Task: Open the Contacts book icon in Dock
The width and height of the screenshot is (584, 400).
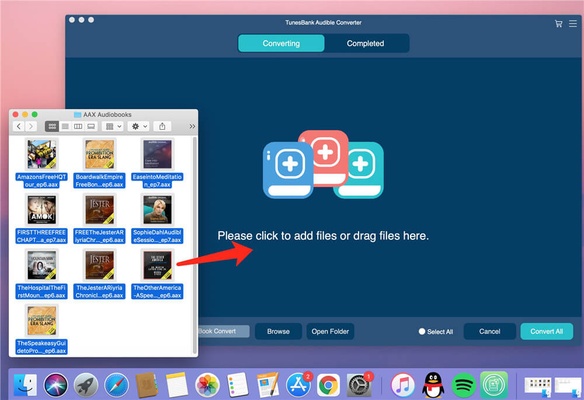Action: [146, 385]
